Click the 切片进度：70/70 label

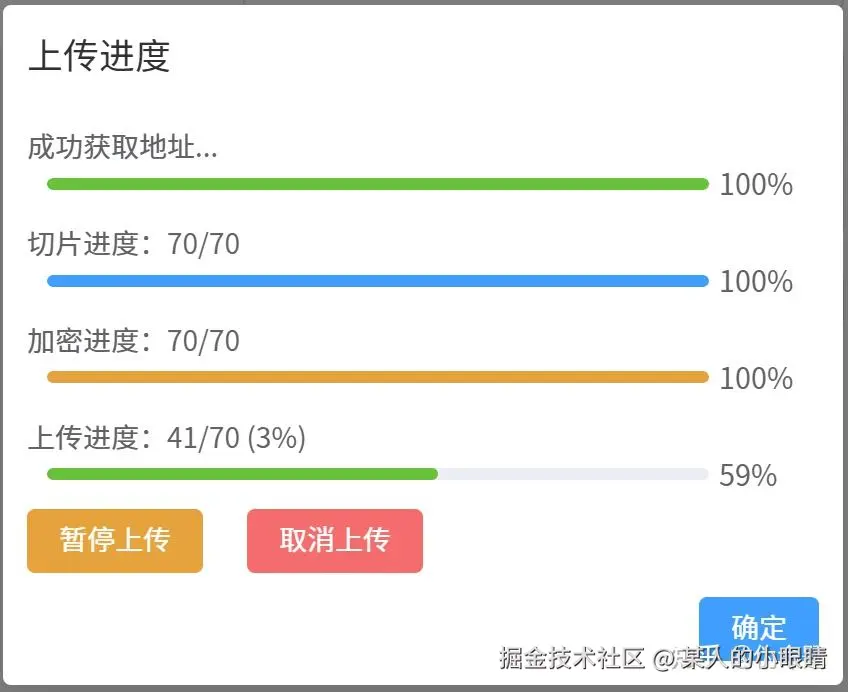(133, 244)
